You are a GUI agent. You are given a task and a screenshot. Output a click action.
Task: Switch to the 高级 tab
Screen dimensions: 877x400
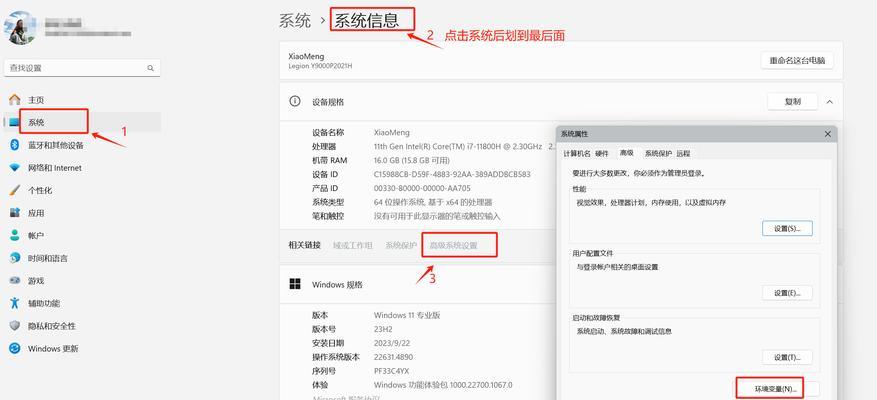[626, 153]
